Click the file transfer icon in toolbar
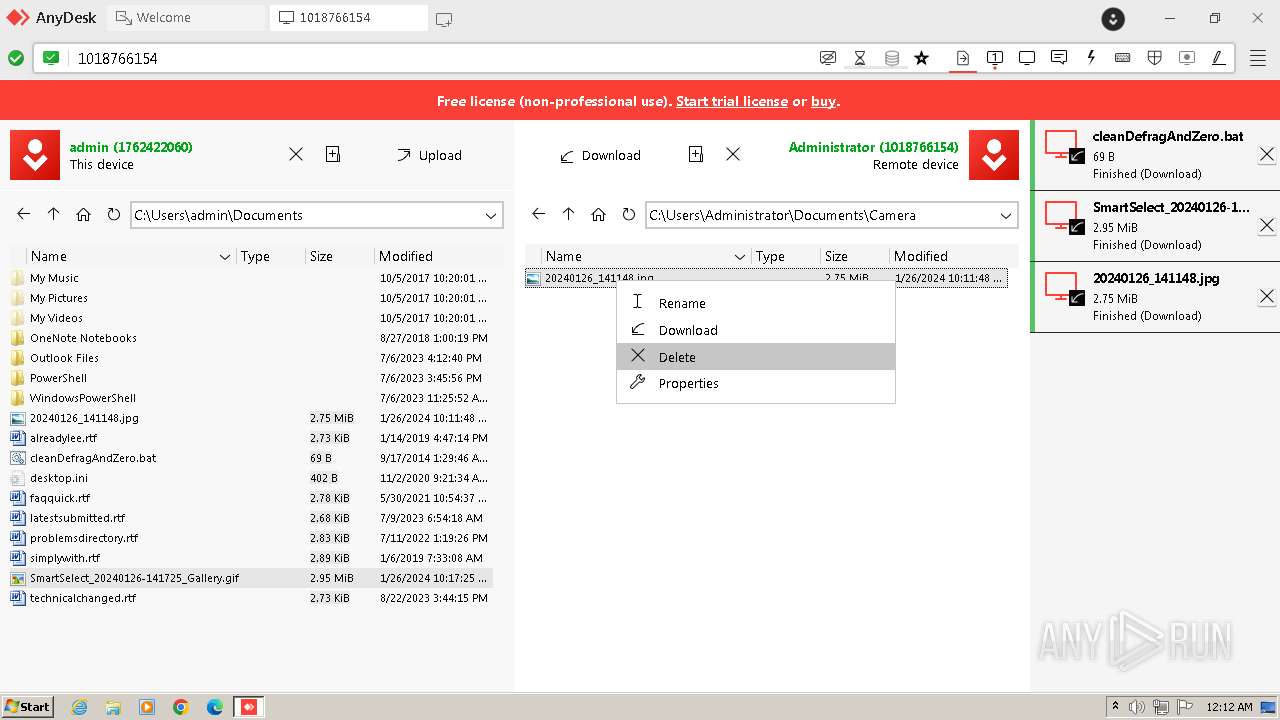Image resolution: width=1280 pixels, height=720 pixels. pyautogui.click(x=963, y=58)
